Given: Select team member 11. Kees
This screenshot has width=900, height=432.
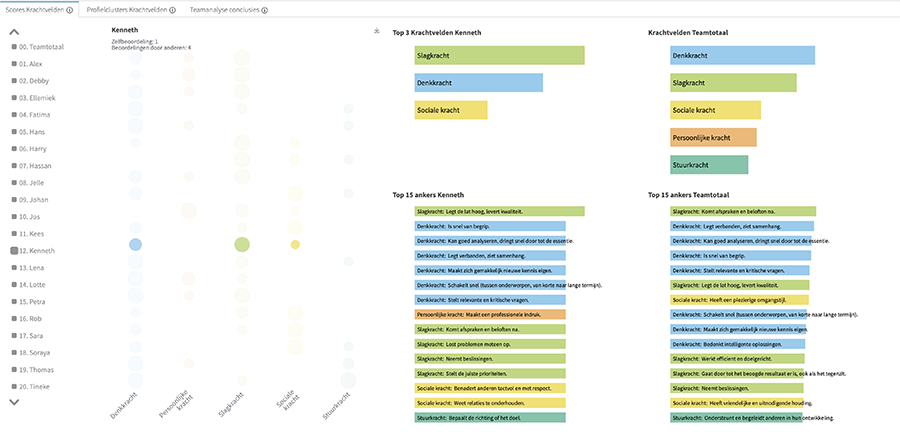Looking at the screenshot, I should [32, 233].
